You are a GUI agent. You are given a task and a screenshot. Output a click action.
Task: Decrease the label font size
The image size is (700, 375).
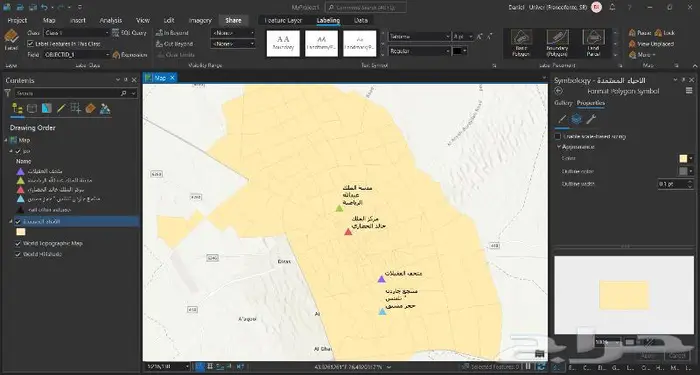489,37
